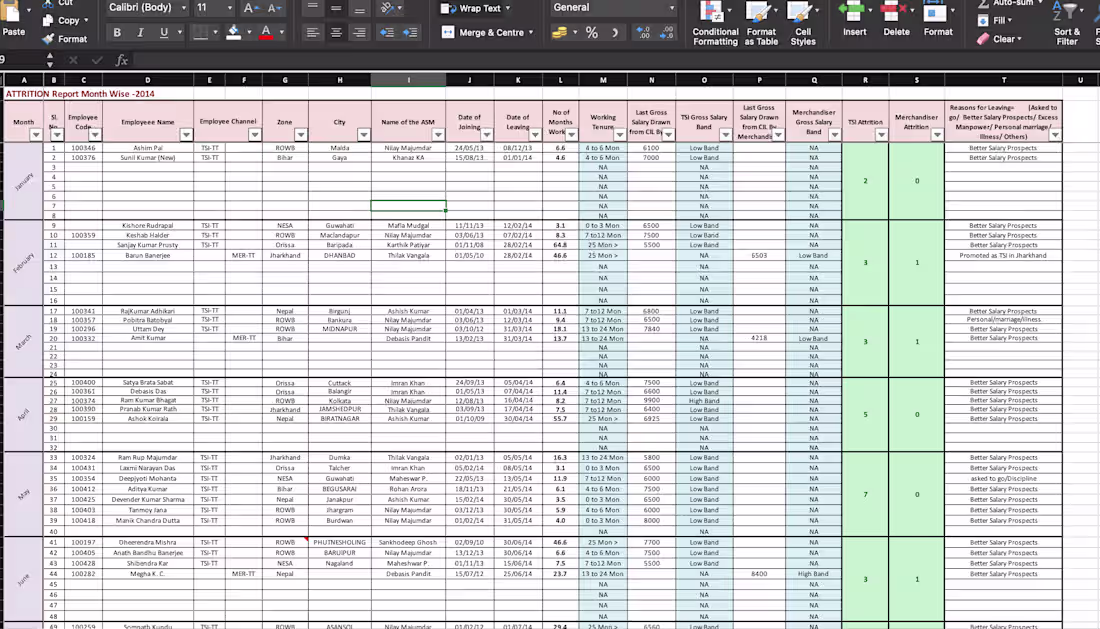This screenshot has width=1100, height=629.
Task: Open the Employee Name filter dropdown
Action: 186,135
